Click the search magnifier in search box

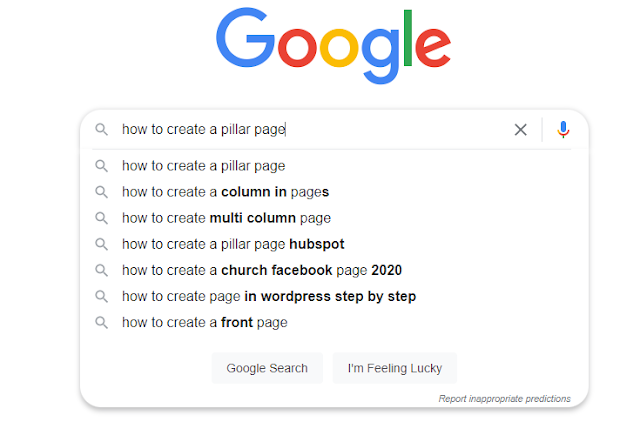click(101, 129)
